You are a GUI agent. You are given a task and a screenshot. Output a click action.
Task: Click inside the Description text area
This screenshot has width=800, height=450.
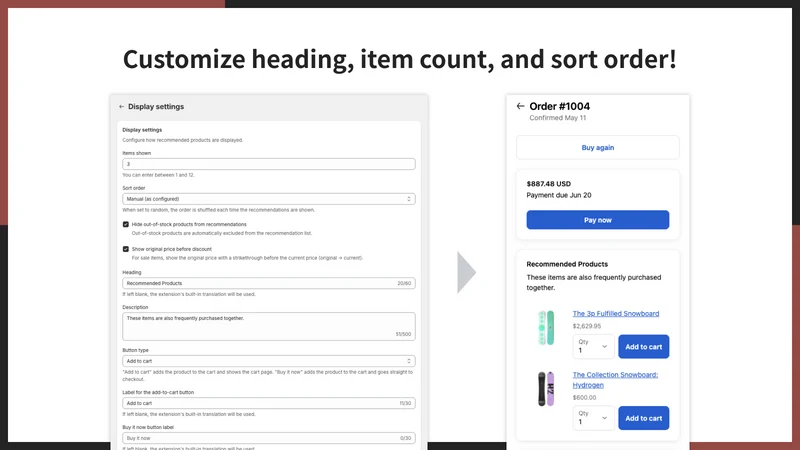(269, 327)
